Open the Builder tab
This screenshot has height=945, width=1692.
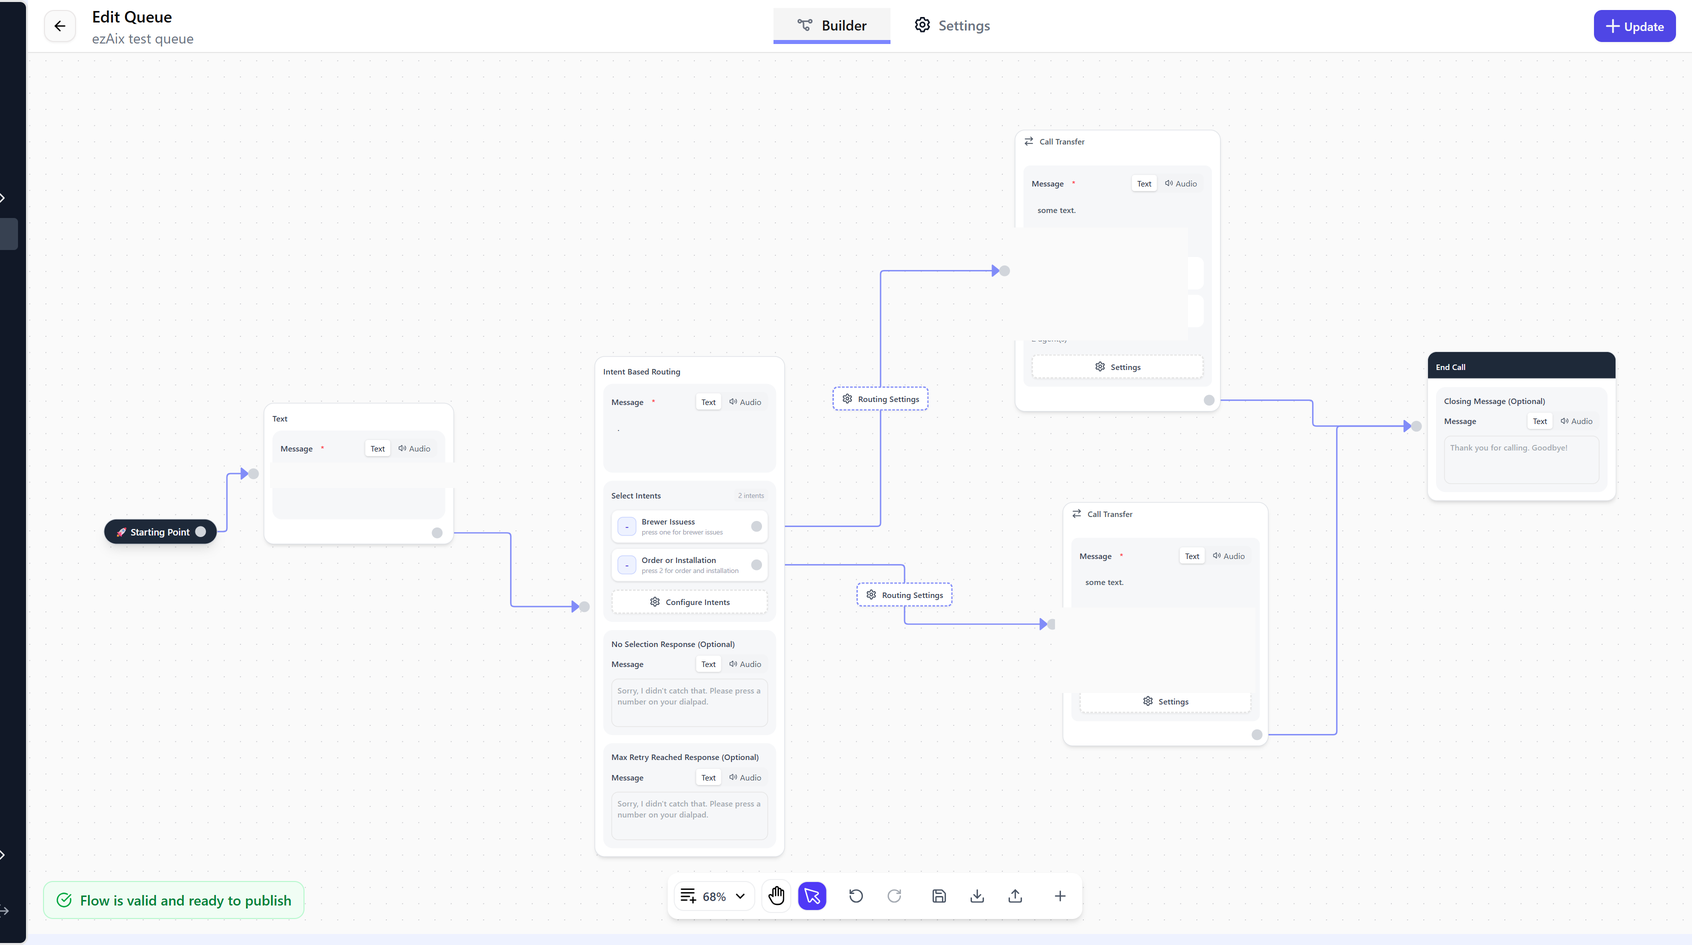point(831,25)
